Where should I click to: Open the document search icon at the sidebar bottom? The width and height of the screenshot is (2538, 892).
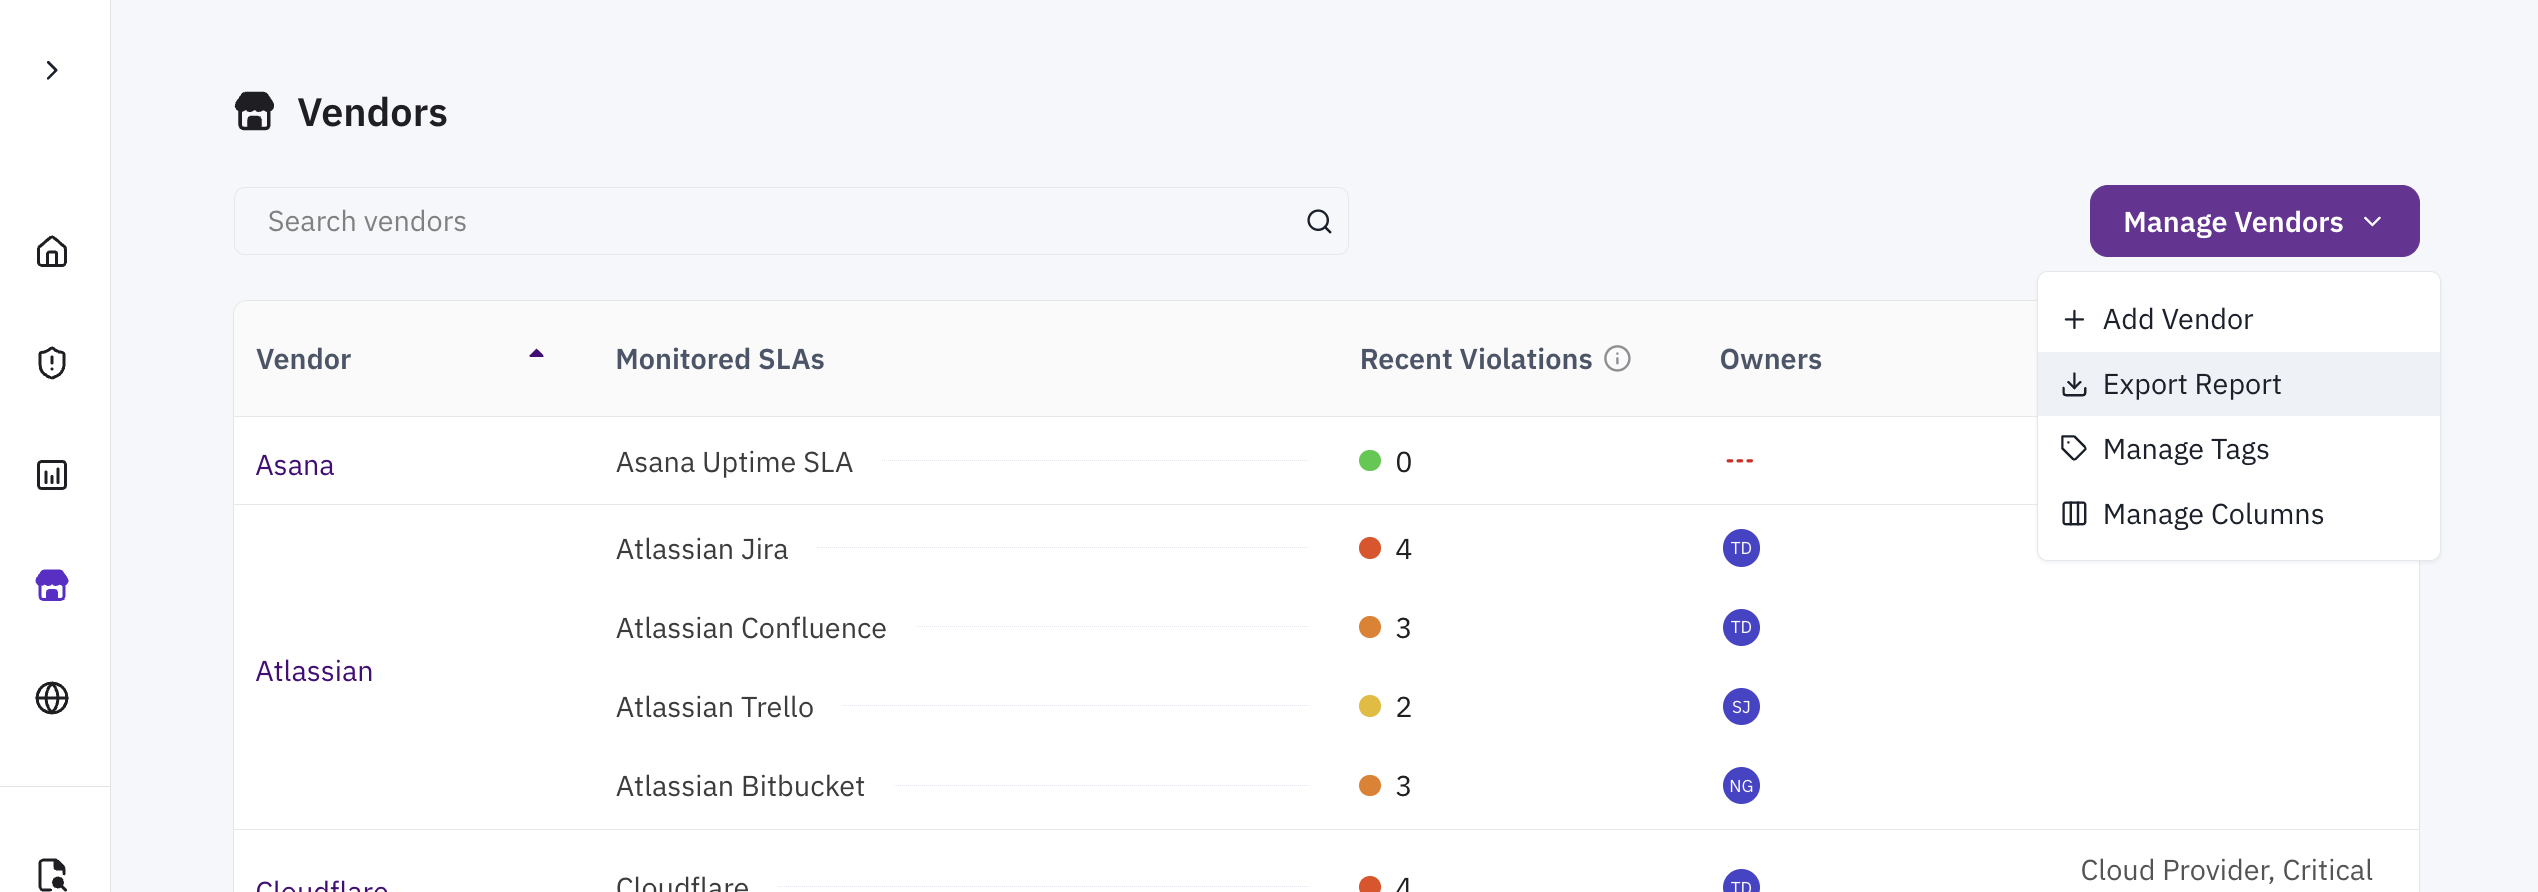[x=52, y=874]
